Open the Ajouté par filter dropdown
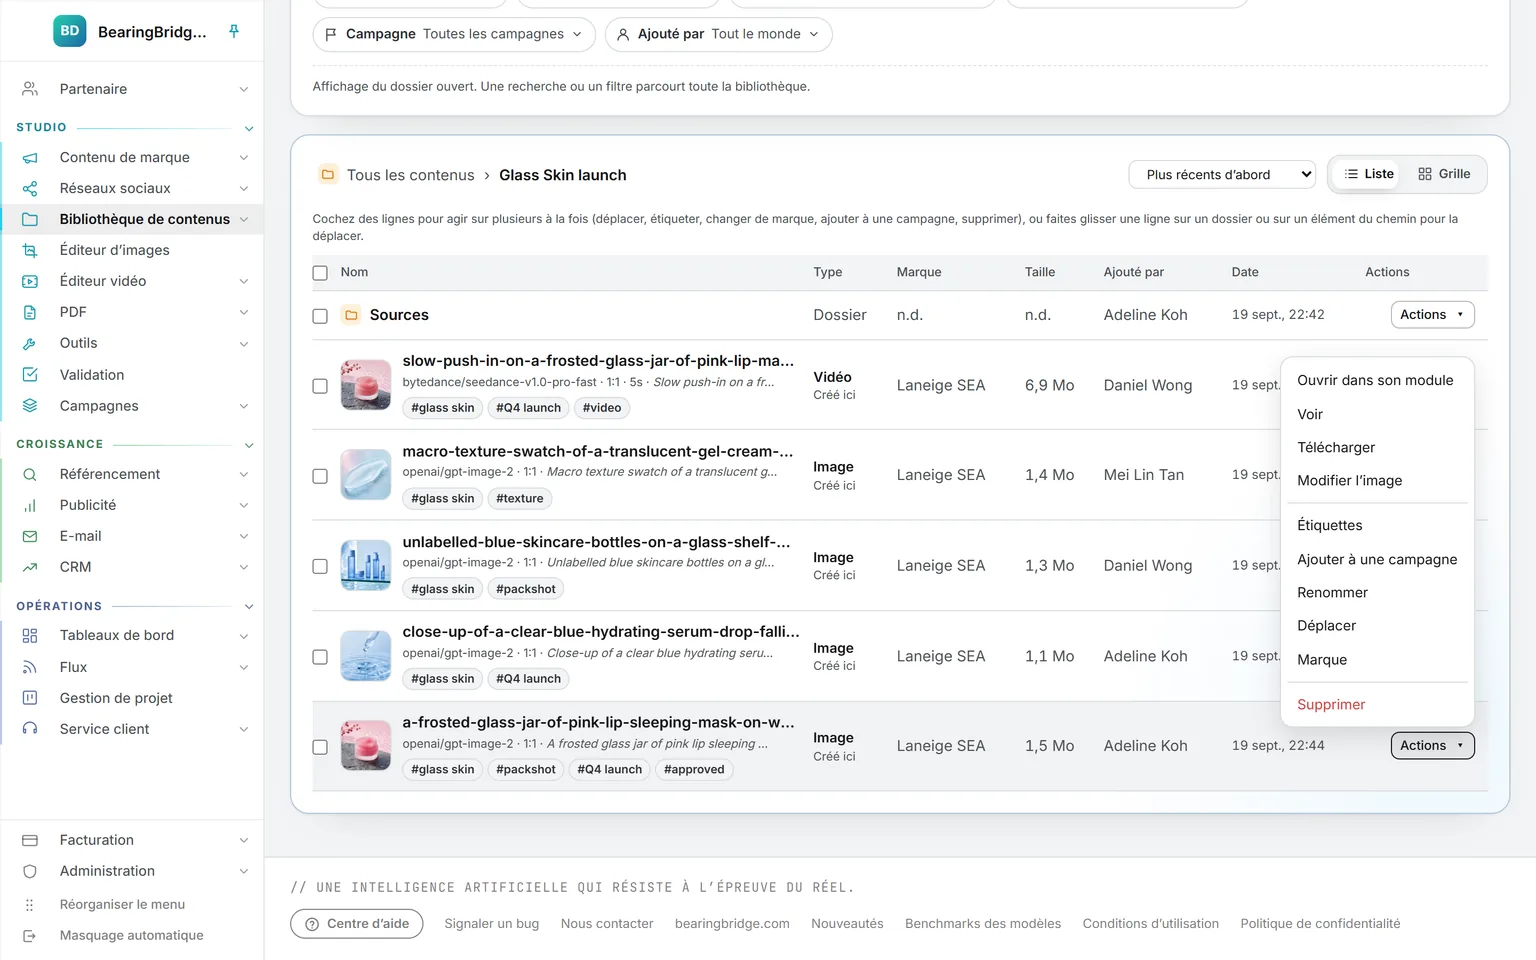This screenshot has height=960, width=1536. (x=719, y=34)
